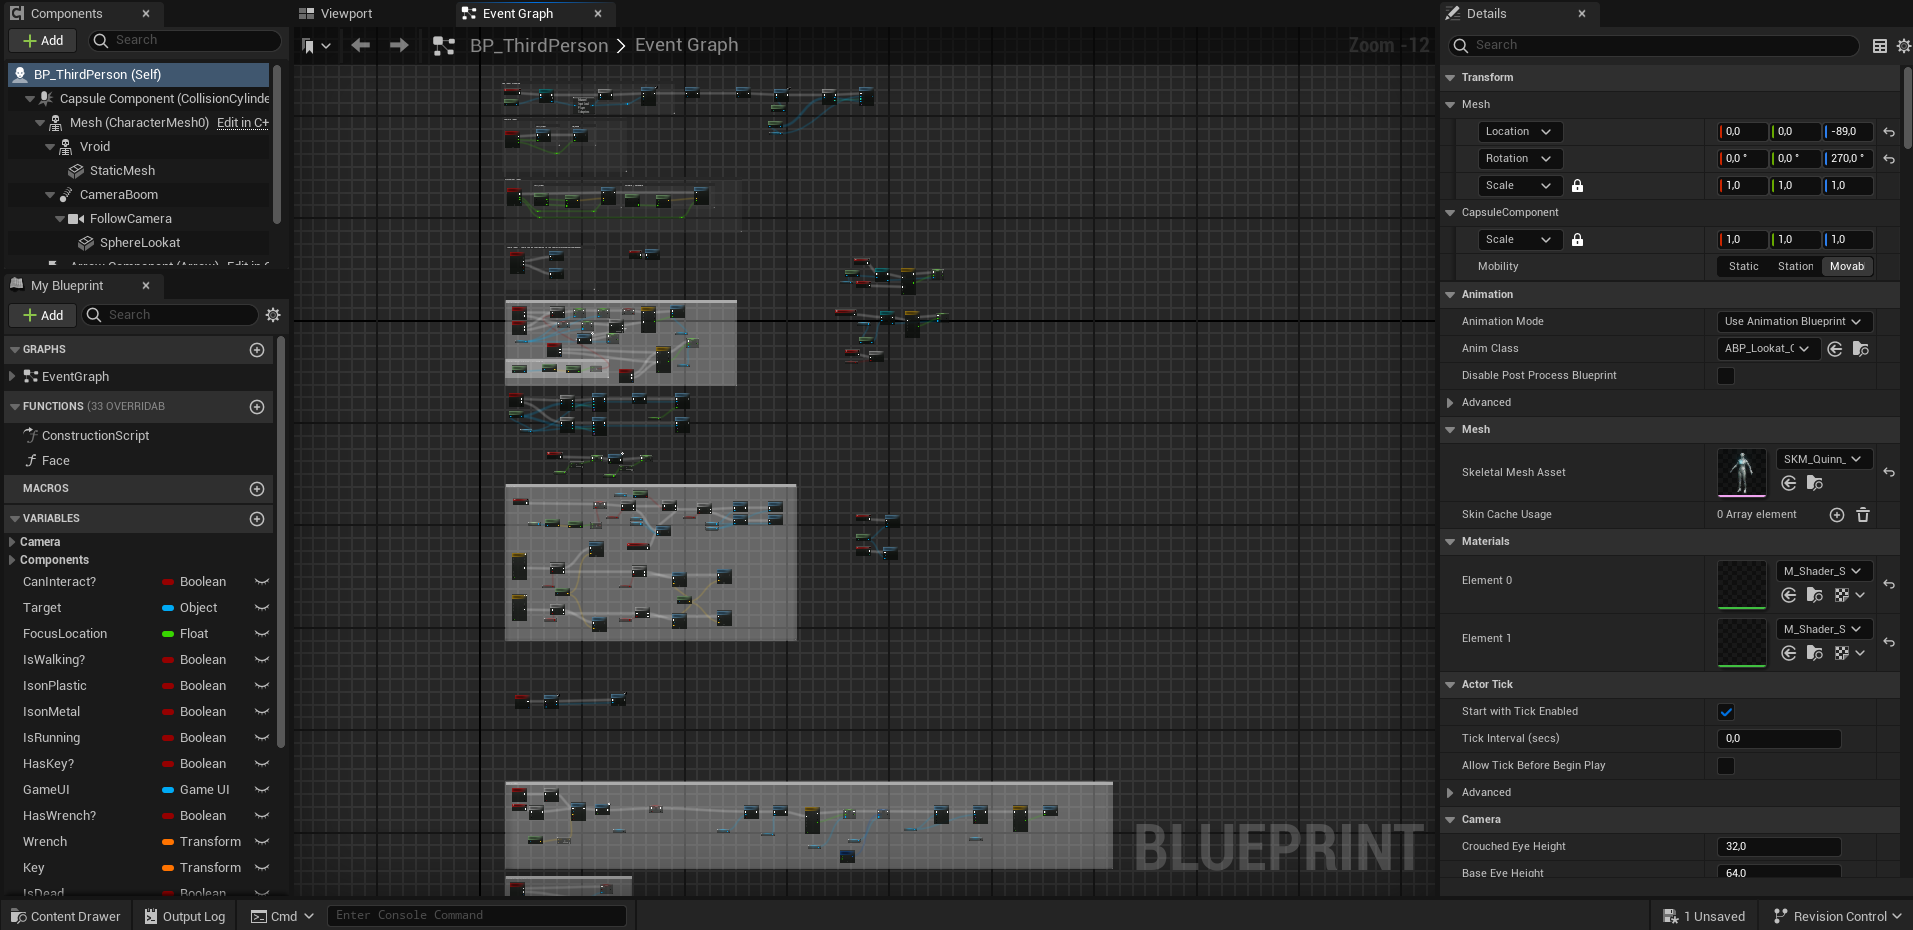This screenshot has height=930, width=1913.
Task: Add a new function with plus icon
Action: click(x=257, y=407)
